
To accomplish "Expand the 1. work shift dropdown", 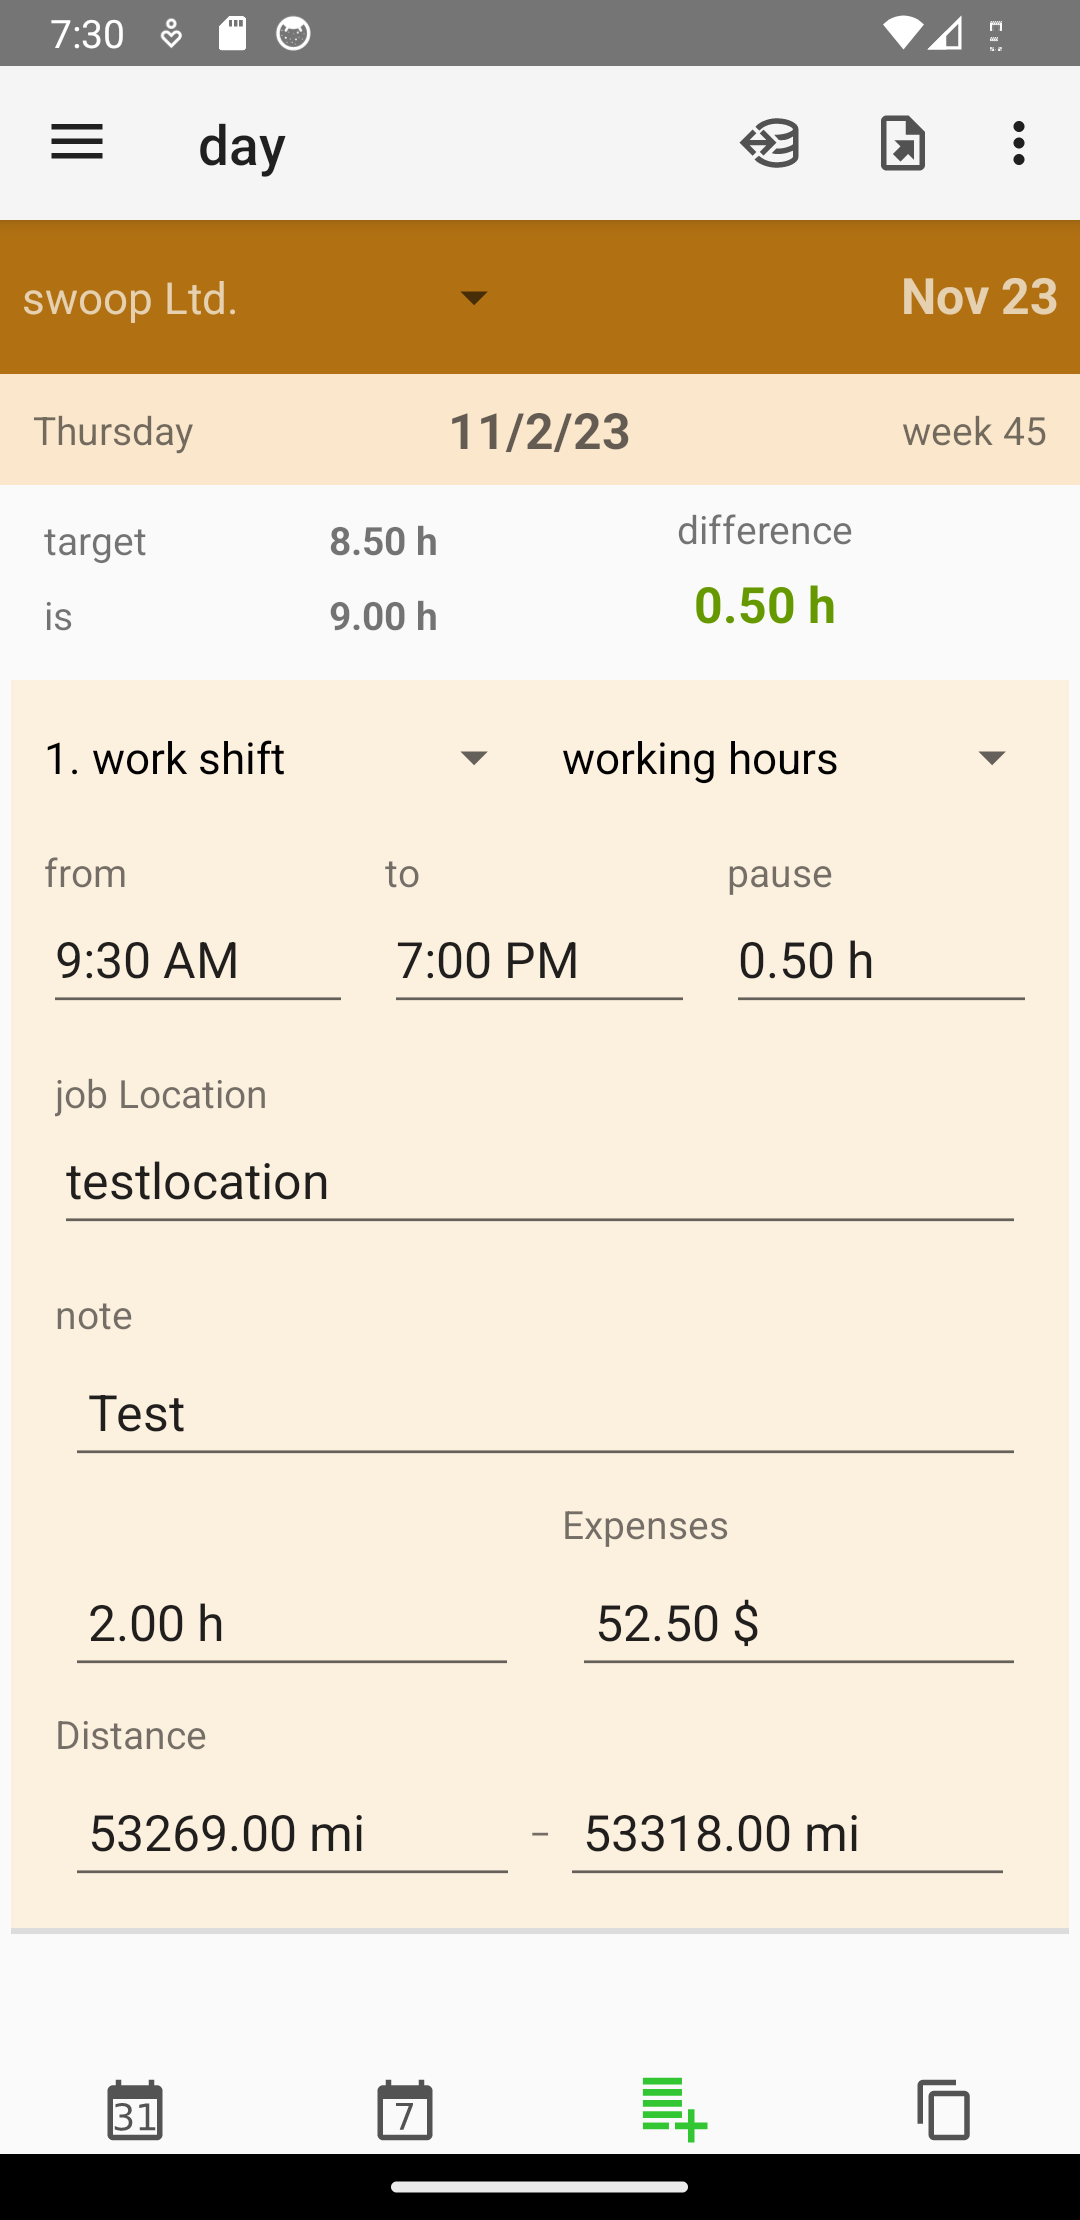I will [x=267, y=758].
